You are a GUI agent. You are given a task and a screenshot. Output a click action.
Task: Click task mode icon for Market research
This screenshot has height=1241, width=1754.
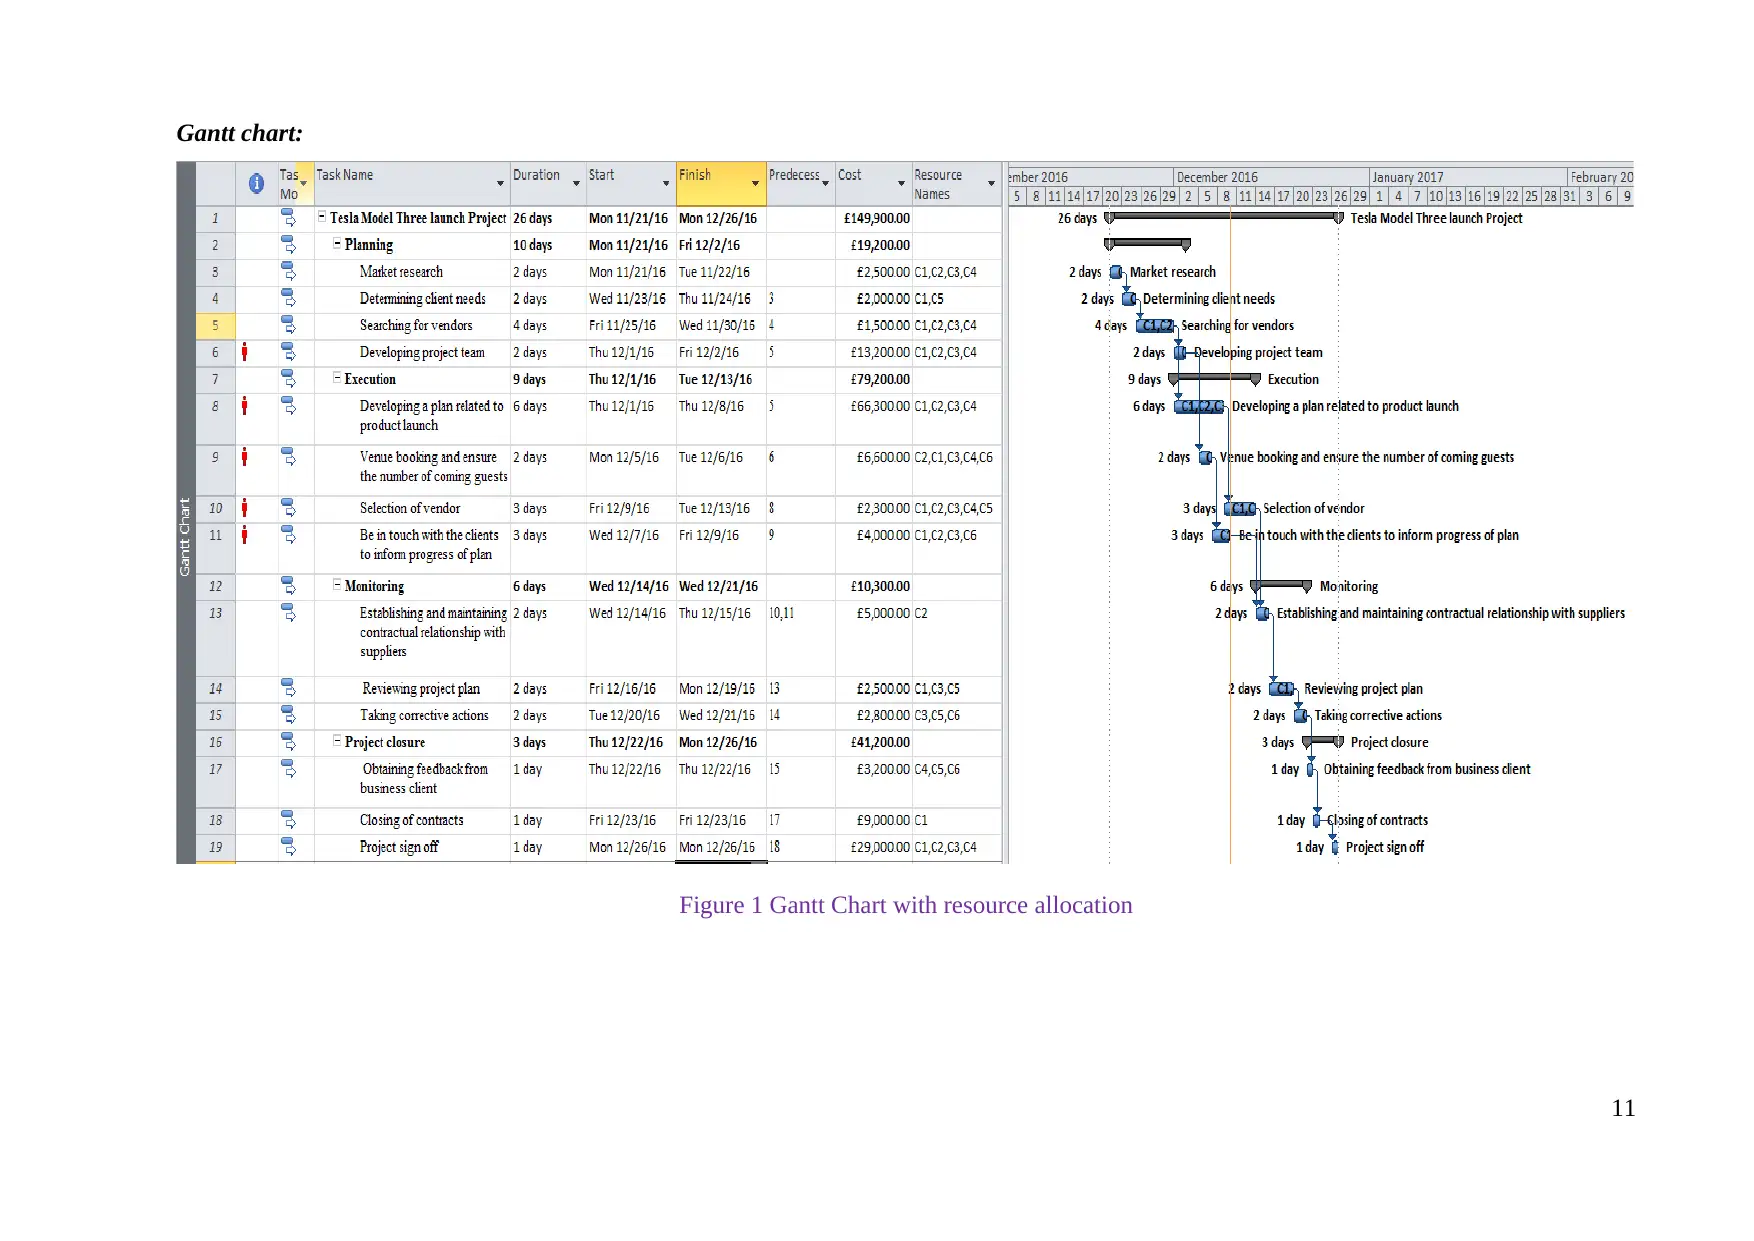pyautogui.click(x=288, y=272)
